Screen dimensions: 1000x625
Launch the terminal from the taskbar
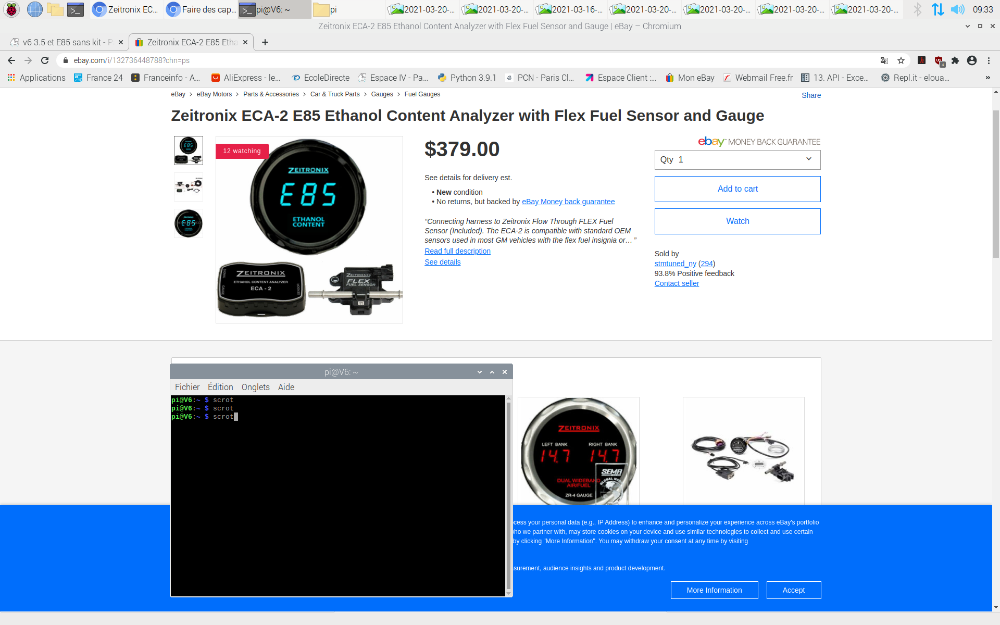coord(76,9)
